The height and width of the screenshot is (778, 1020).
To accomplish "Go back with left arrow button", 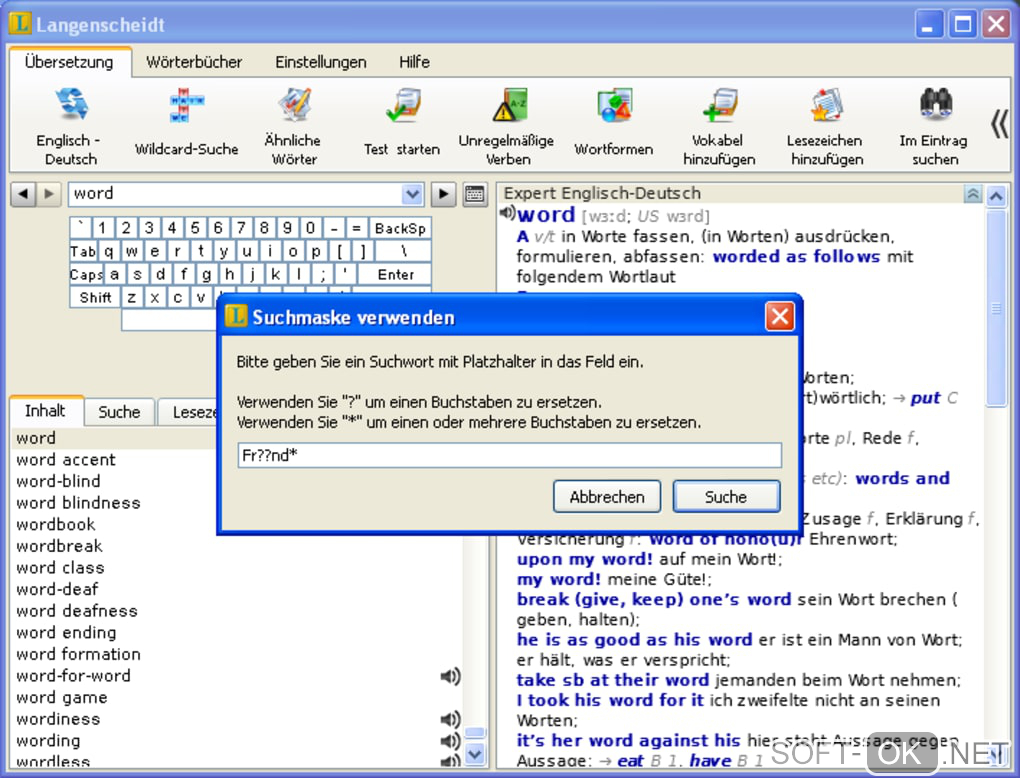I will coord(23,194).
